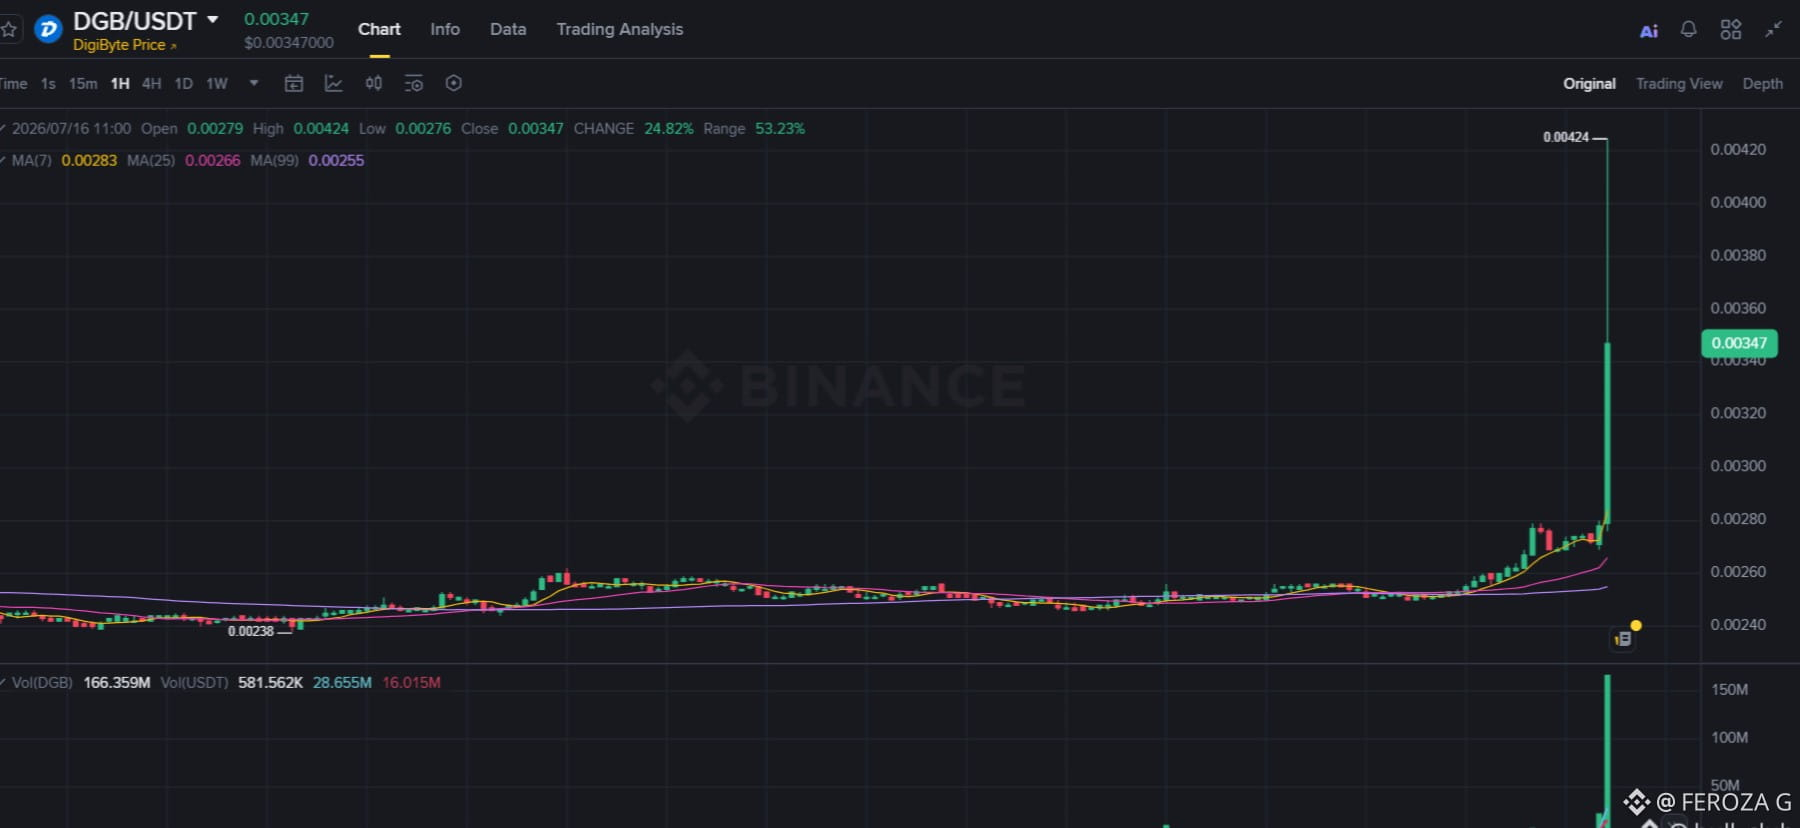Switch to the 1D interval
The image size is (1800, 828).
pos(183,84)
